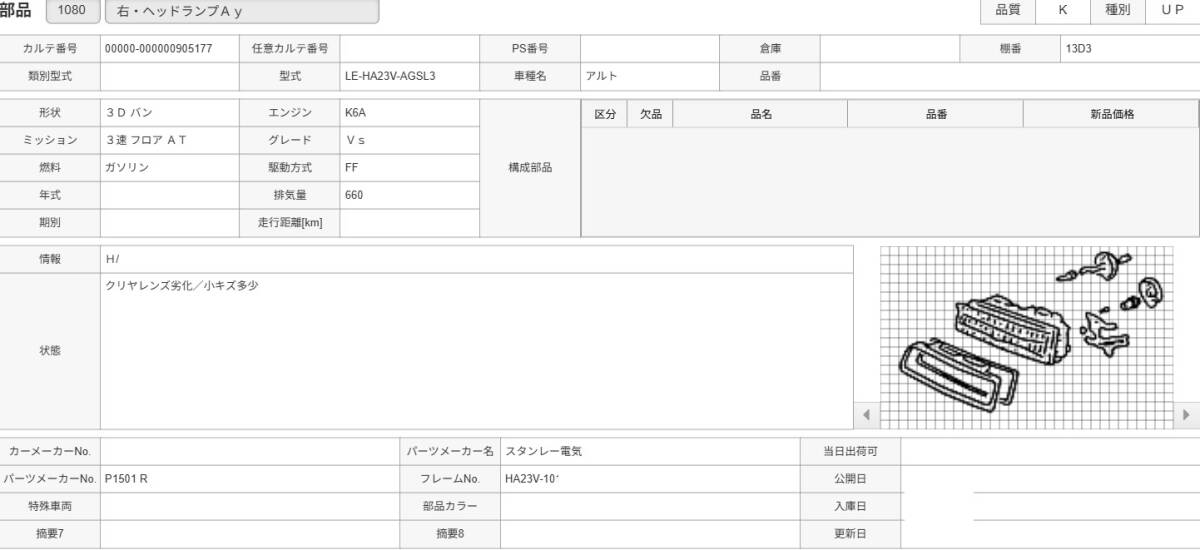
Task: Open the headlamp parts diagram thumbnail
Action: pos(1026,337)
